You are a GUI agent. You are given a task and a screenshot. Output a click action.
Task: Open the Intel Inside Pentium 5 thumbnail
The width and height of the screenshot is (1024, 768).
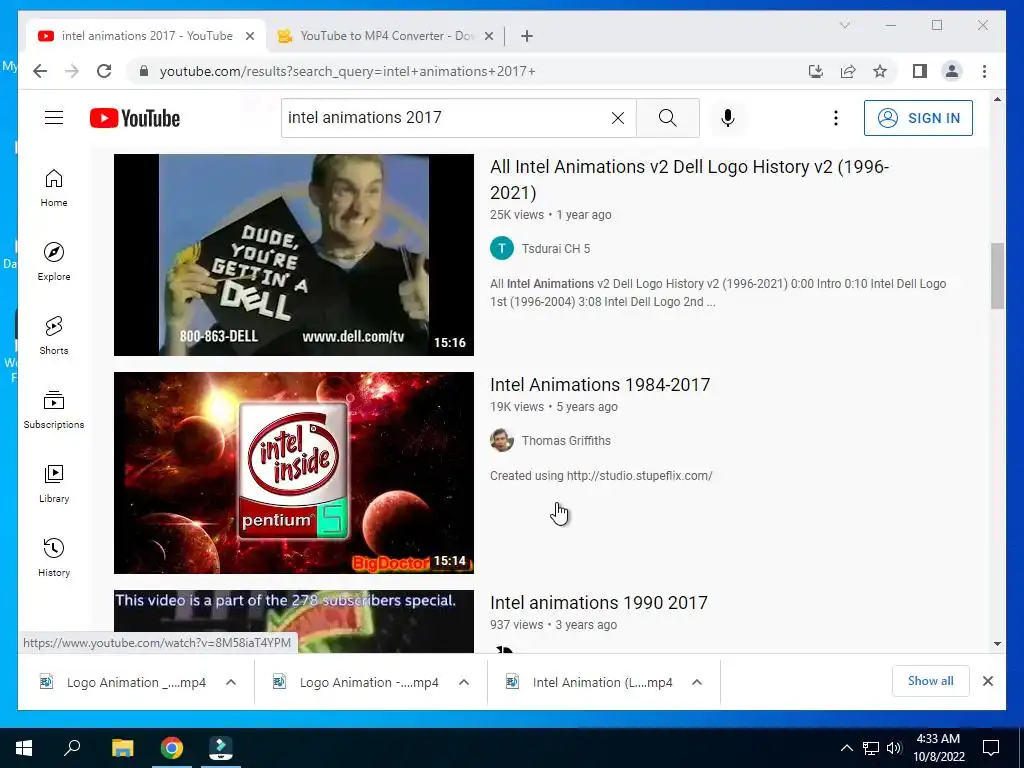point(294,473)
